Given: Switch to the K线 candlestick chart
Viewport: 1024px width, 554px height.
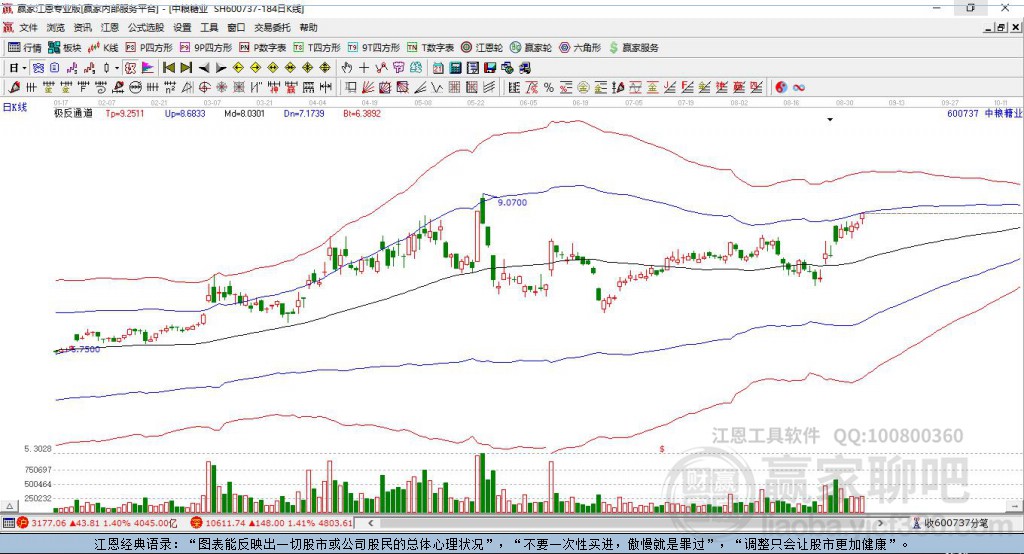Looking at the screenshot, I should pyautogui.click(x=104, y=48).
